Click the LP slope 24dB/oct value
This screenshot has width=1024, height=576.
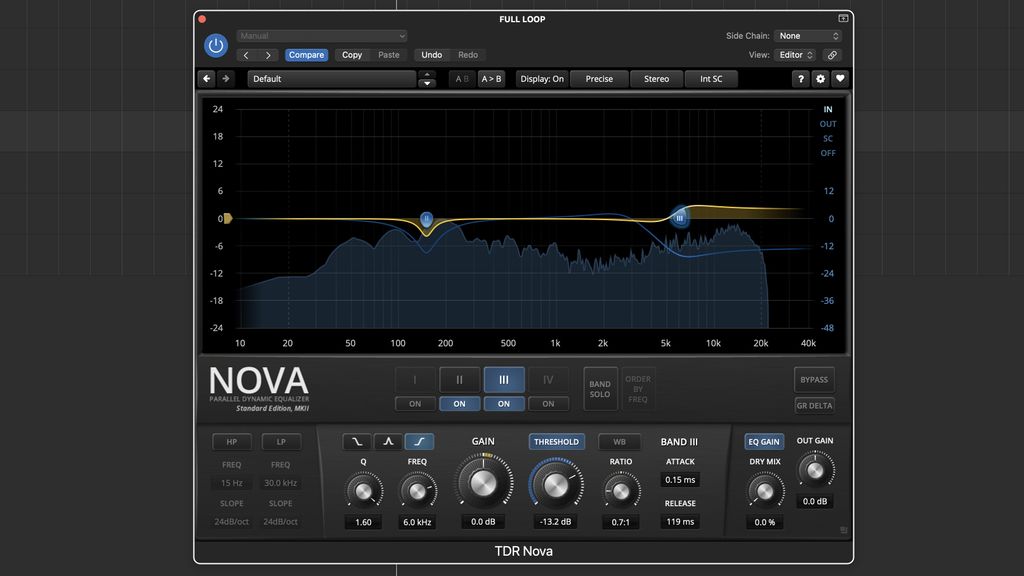coord(281,521)
